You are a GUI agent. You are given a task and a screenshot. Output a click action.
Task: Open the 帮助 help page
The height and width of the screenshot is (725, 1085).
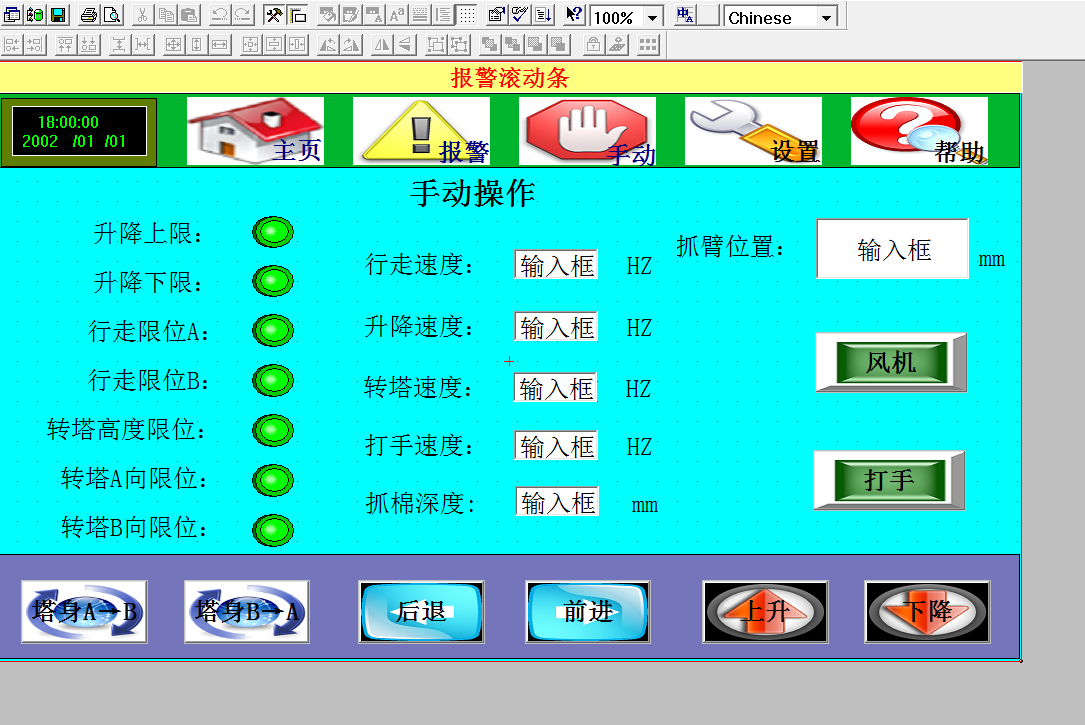point(919,131)
